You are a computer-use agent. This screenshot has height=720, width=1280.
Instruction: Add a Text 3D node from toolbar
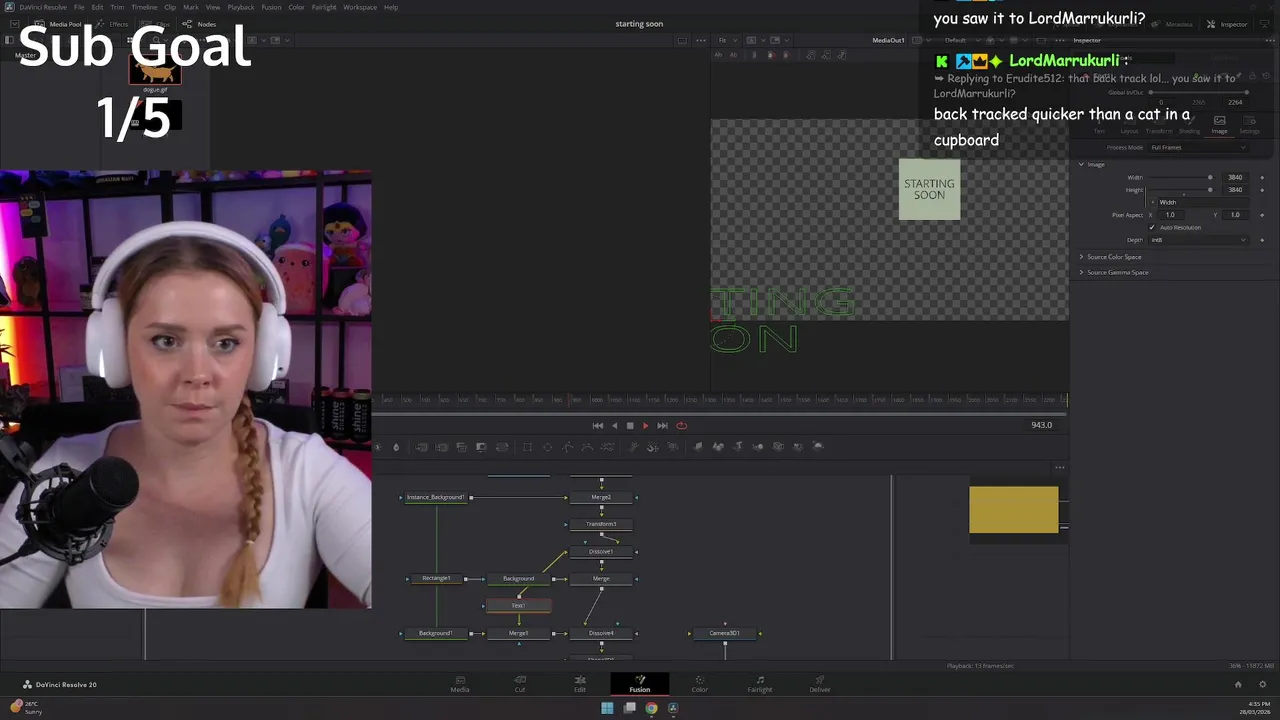click(737, 447)
